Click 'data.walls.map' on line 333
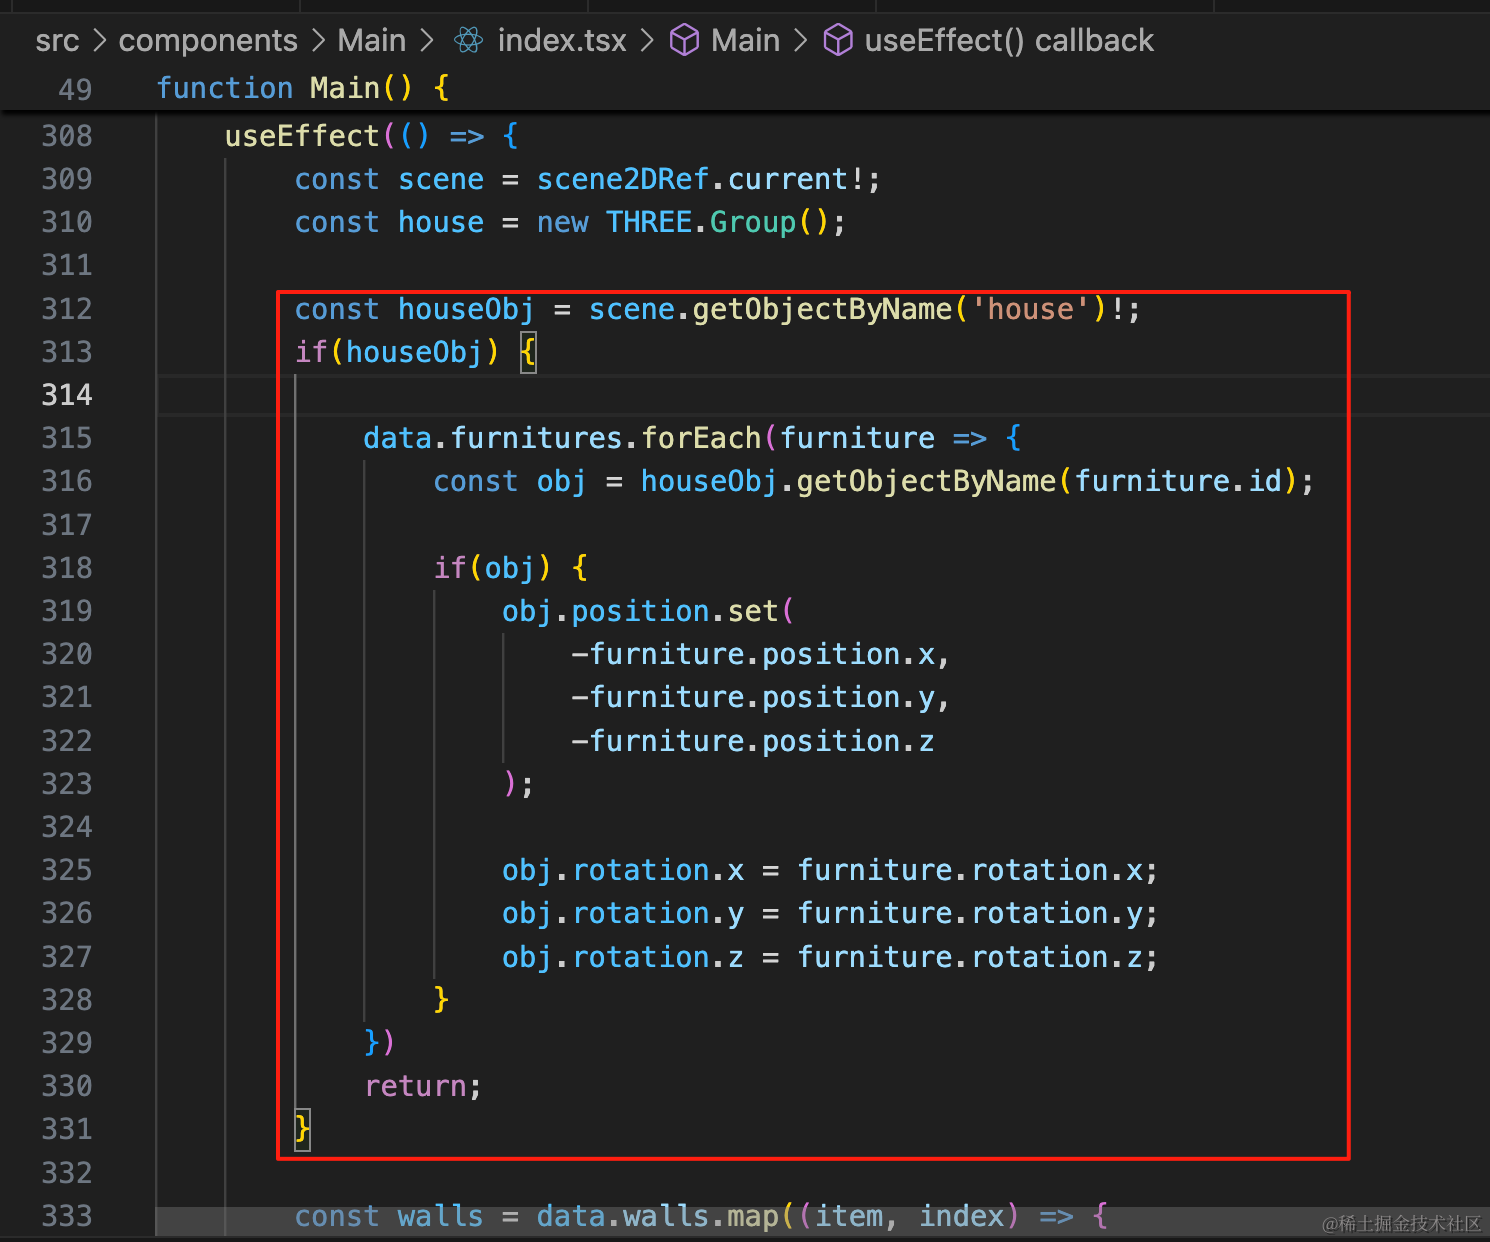The height and width of the screenshot is (1242, 1490). [657, 1216]
